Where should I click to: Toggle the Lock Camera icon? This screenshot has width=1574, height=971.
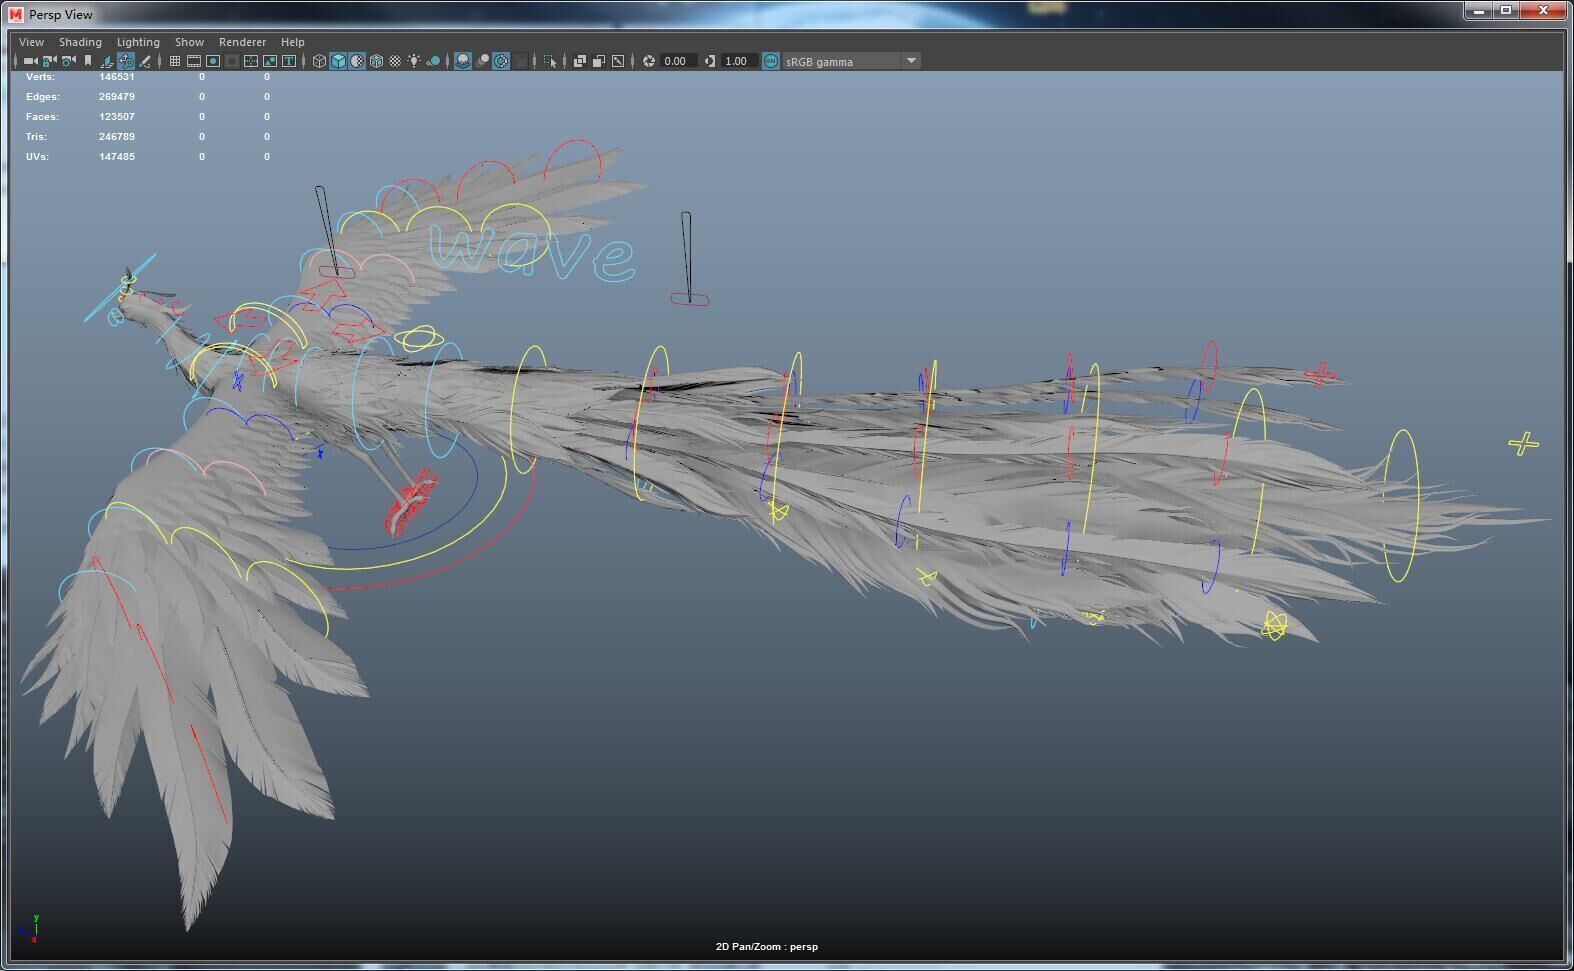pyautogui.click(x=49, y=61)
